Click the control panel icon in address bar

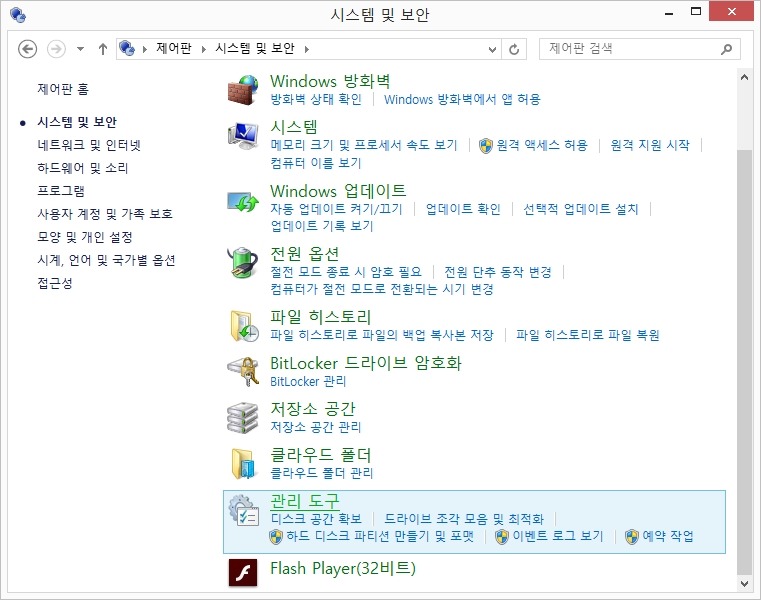127,49
